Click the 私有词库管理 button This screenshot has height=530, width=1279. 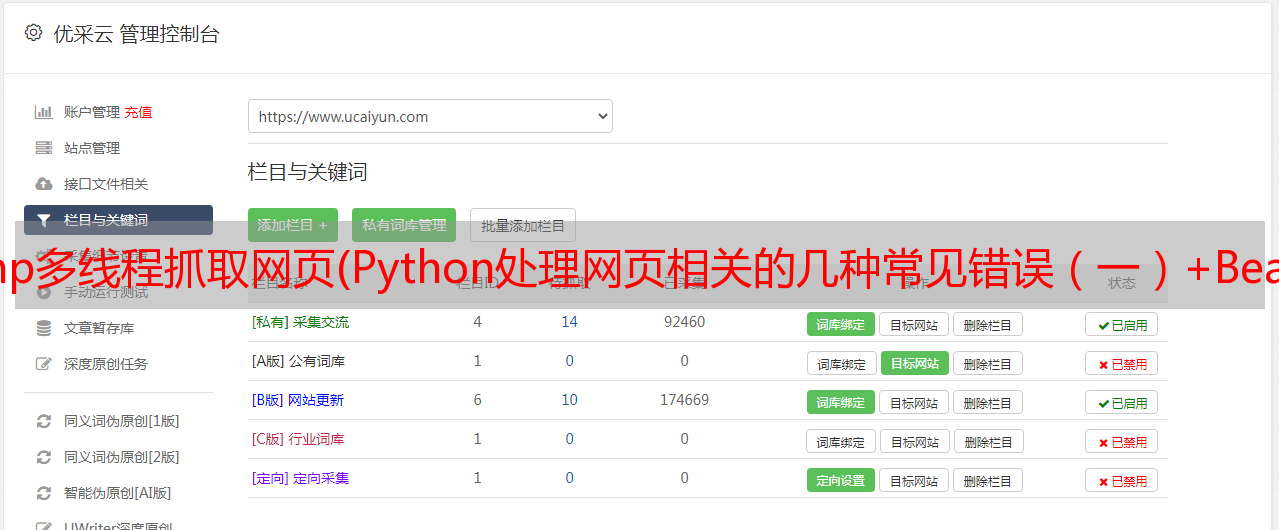[404, 225]
